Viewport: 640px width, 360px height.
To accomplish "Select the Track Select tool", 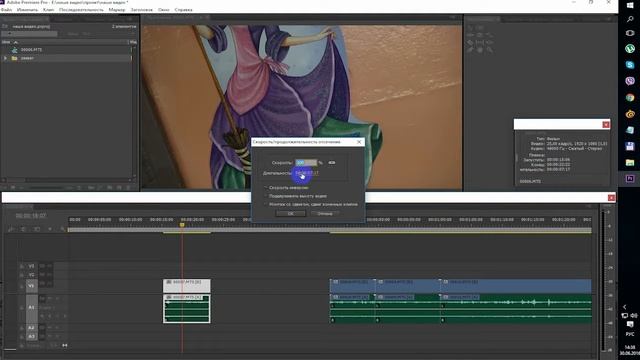I will click(x=480, y=28).
